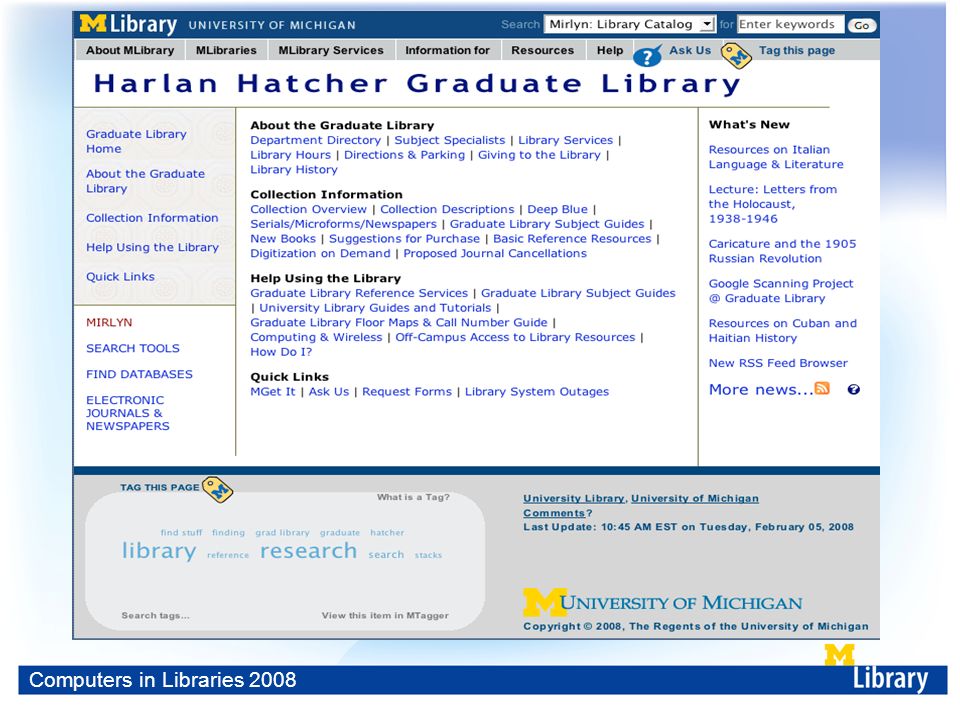The width and height of the screenshot is (960, 720).
Task: Click SEARCH TOOLS in the sidebar
Action: click(133, 348)
